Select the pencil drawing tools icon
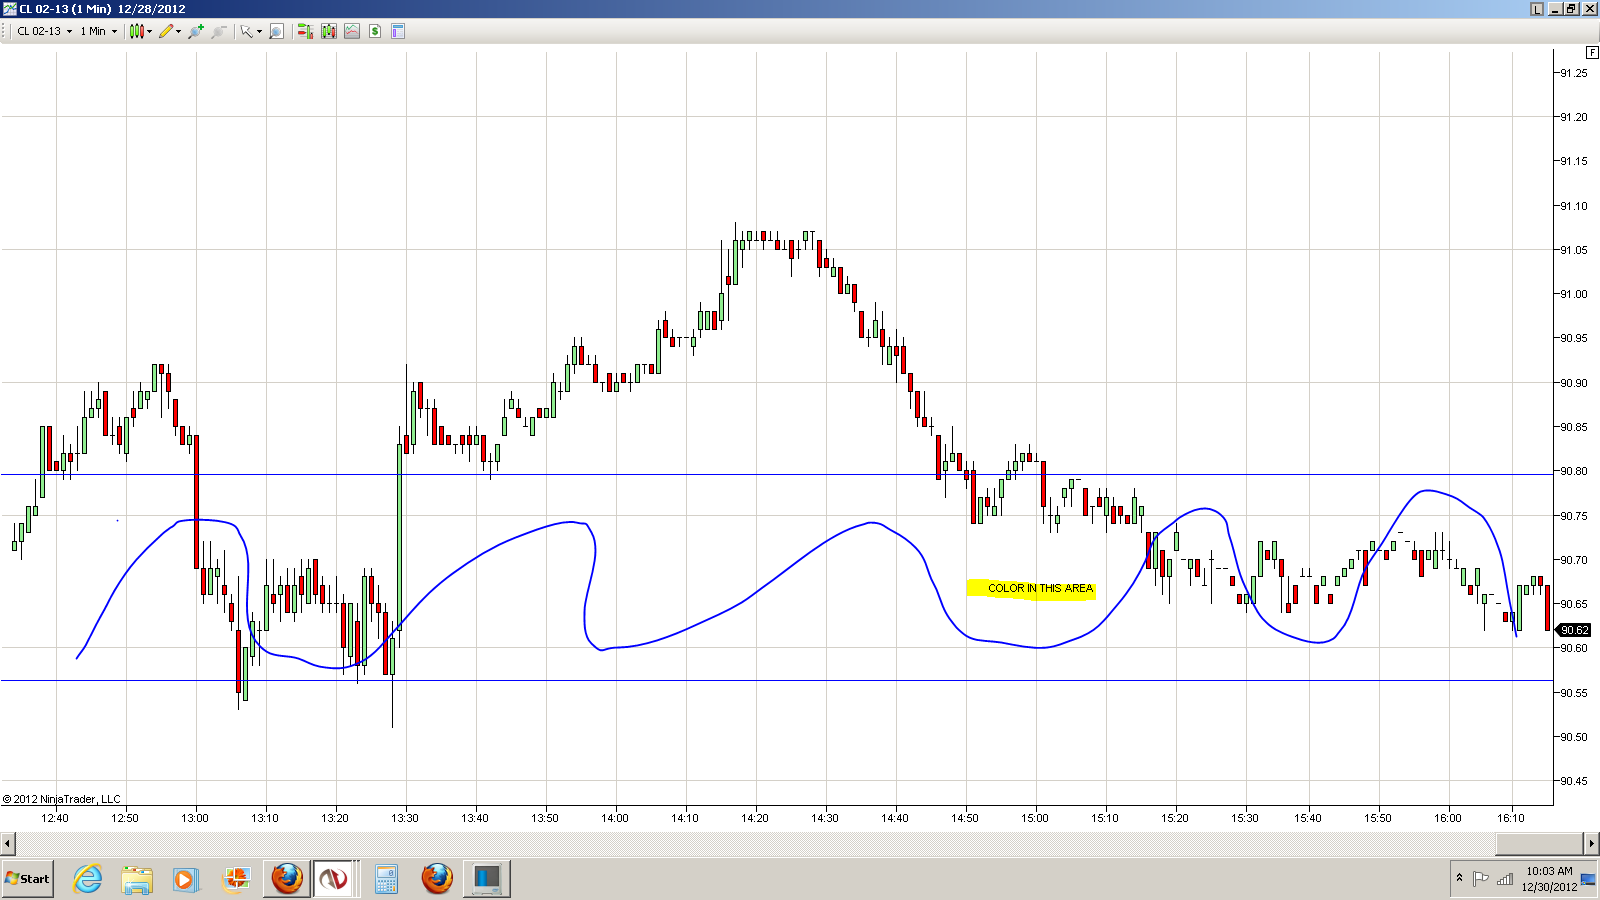The width and height of the screenshot is (1600, 900). (x=166, y=31)
